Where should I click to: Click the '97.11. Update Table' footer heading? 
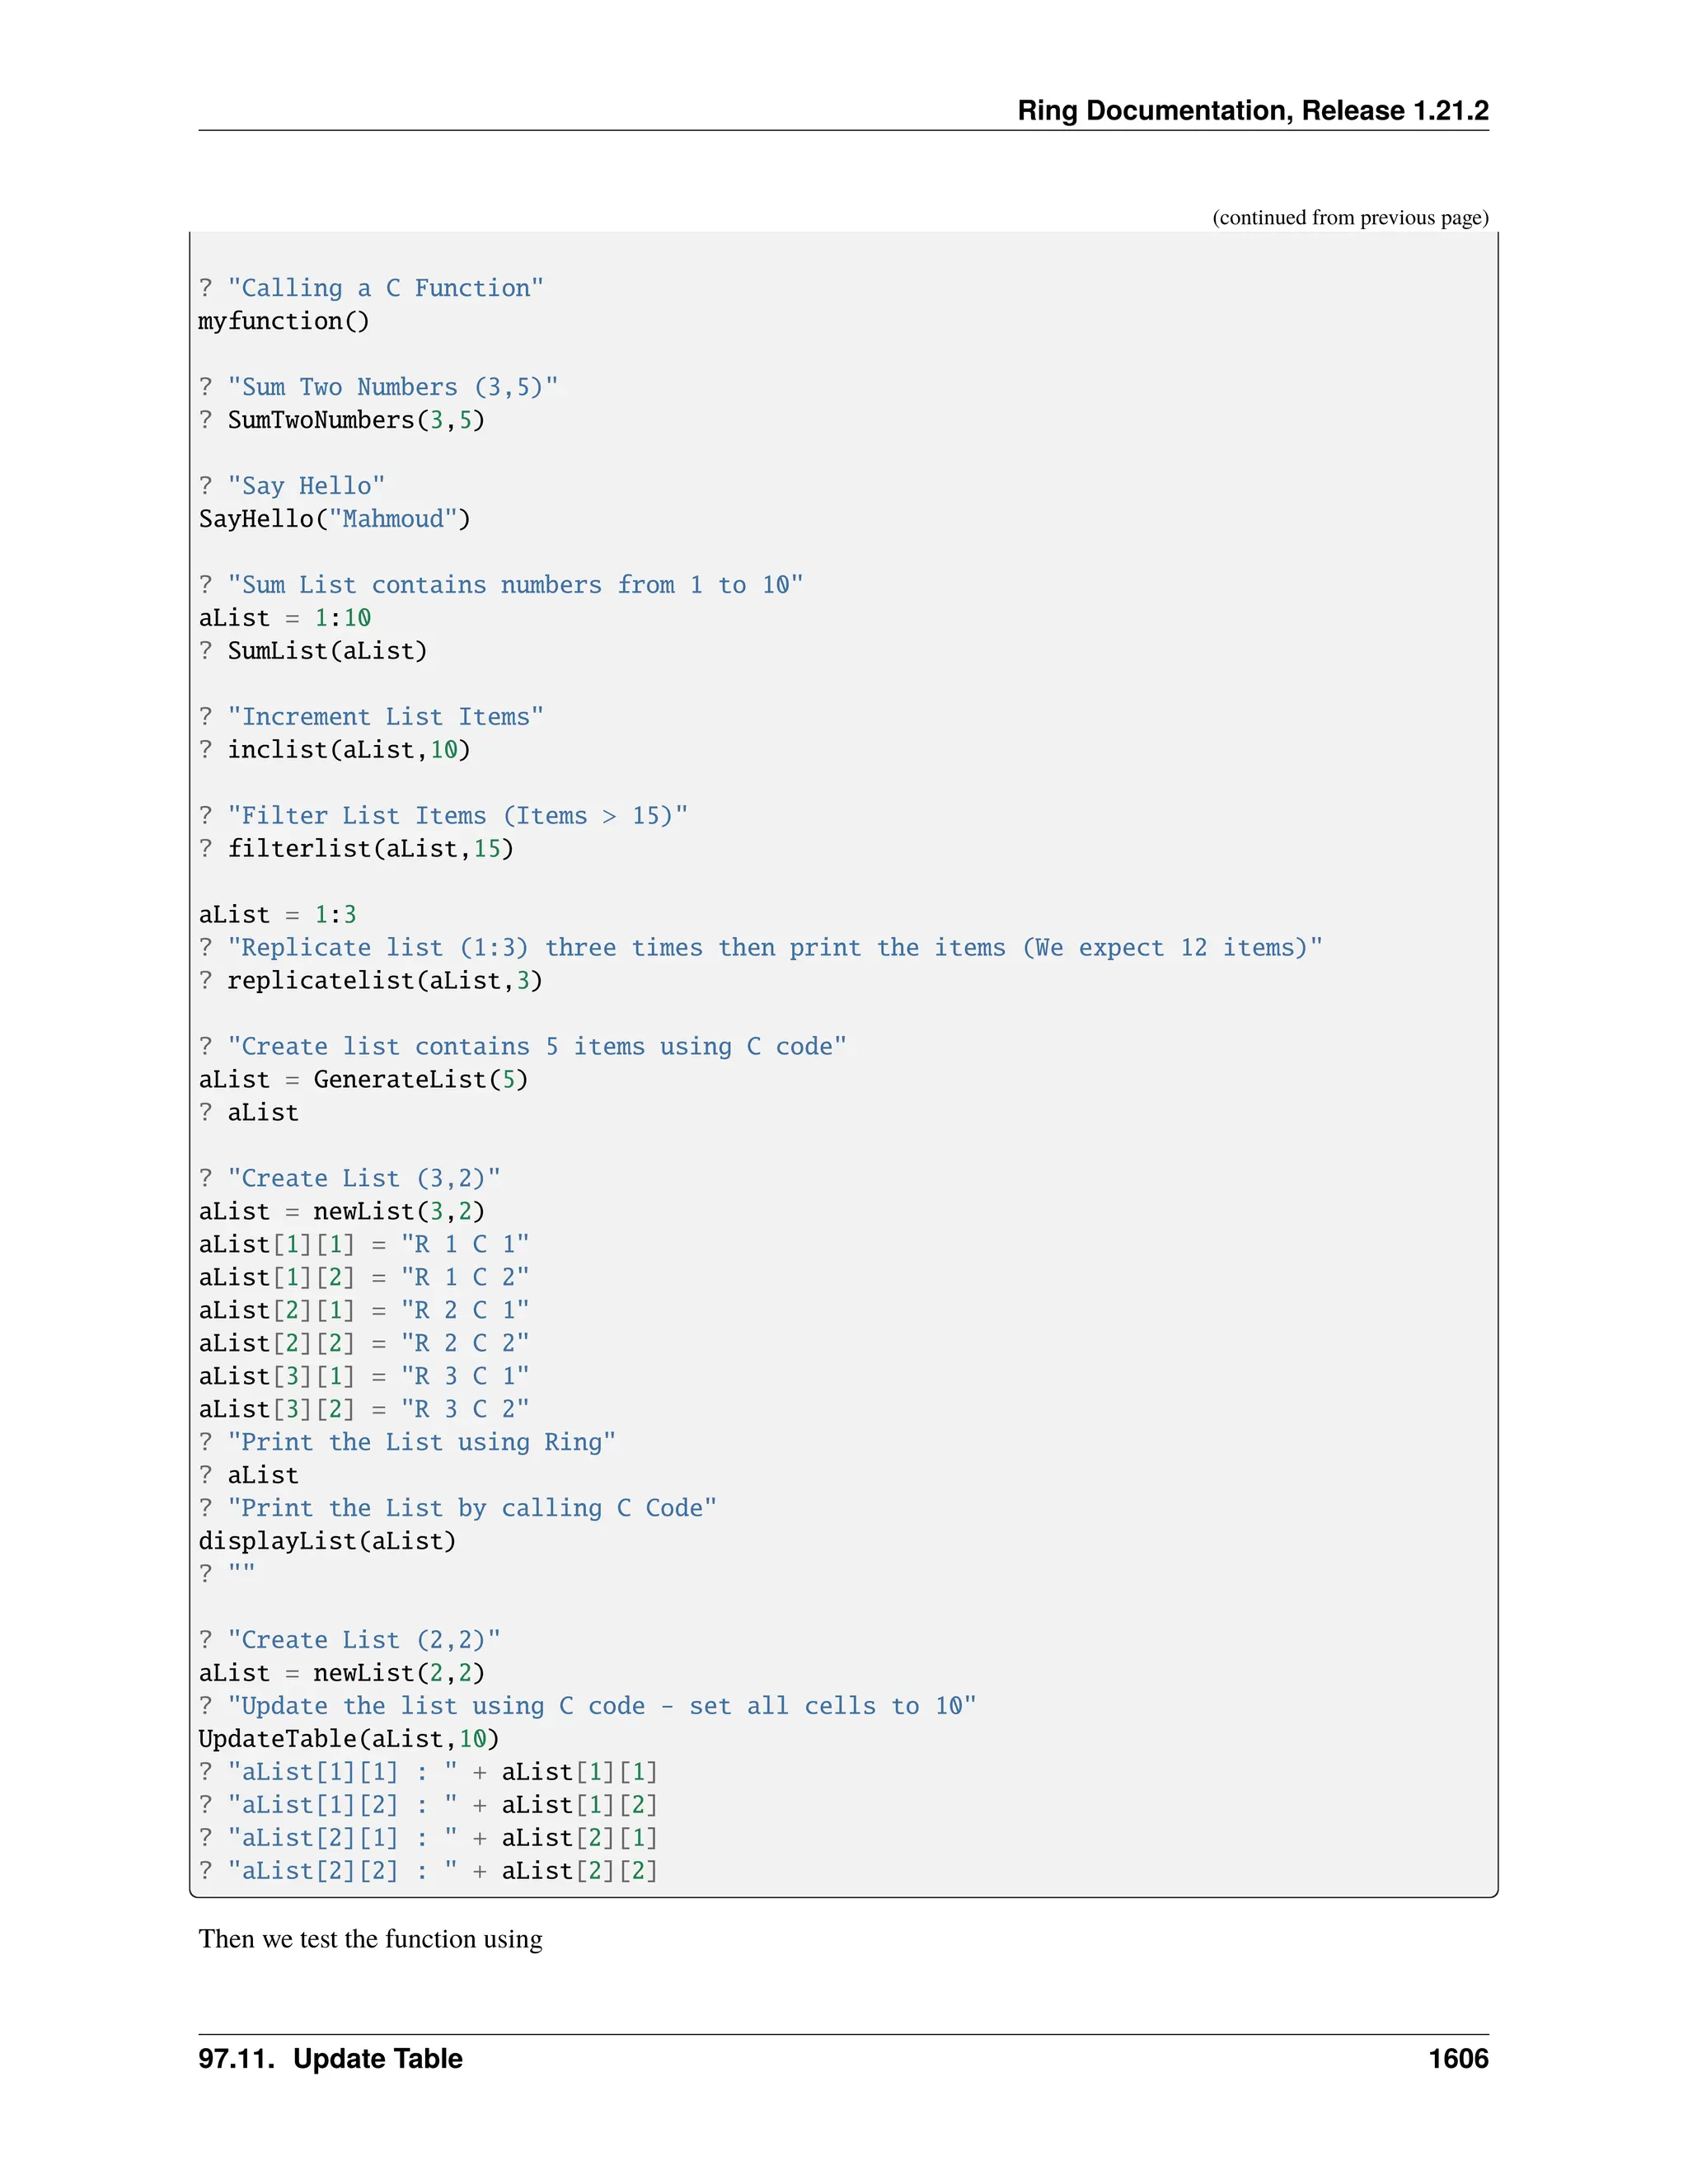click(x=330, y=2059)
